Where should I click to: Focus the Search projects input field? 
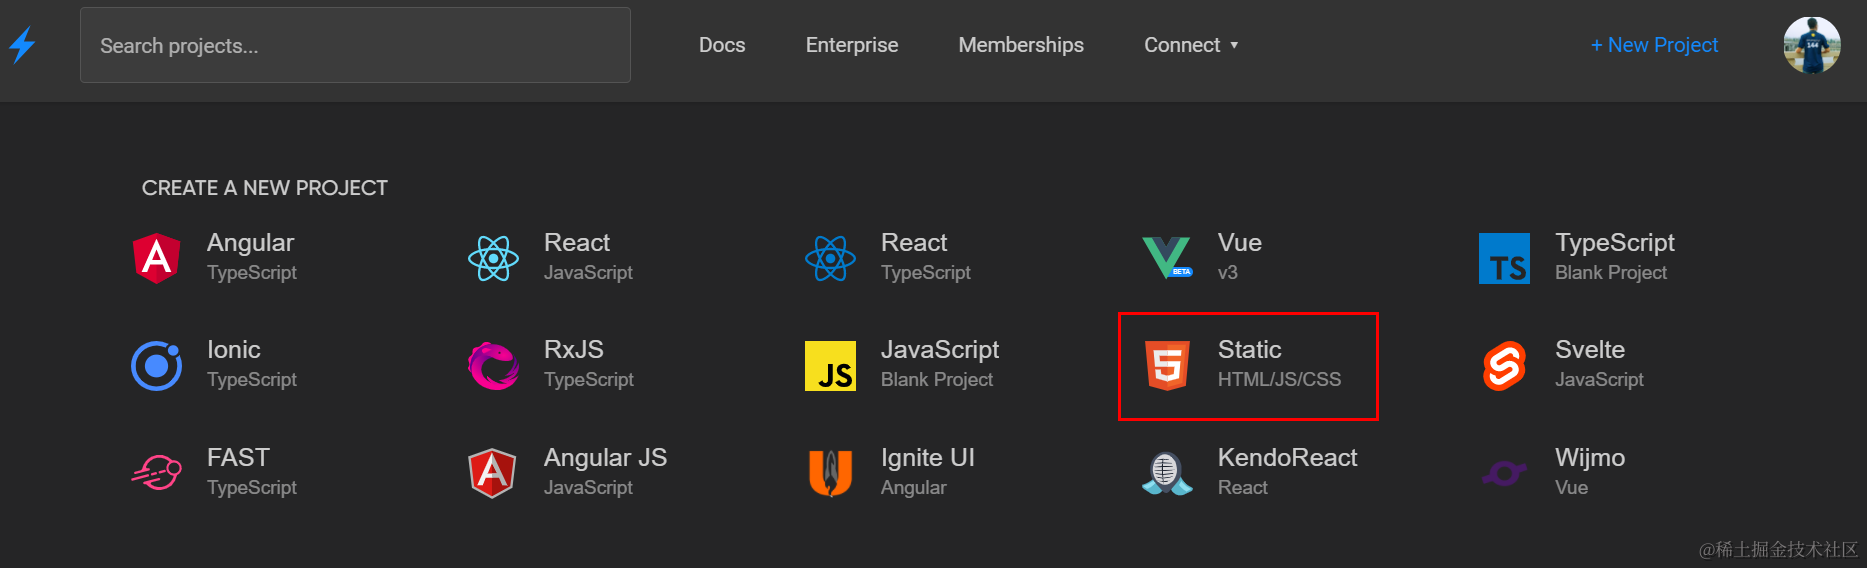point(355,45)
